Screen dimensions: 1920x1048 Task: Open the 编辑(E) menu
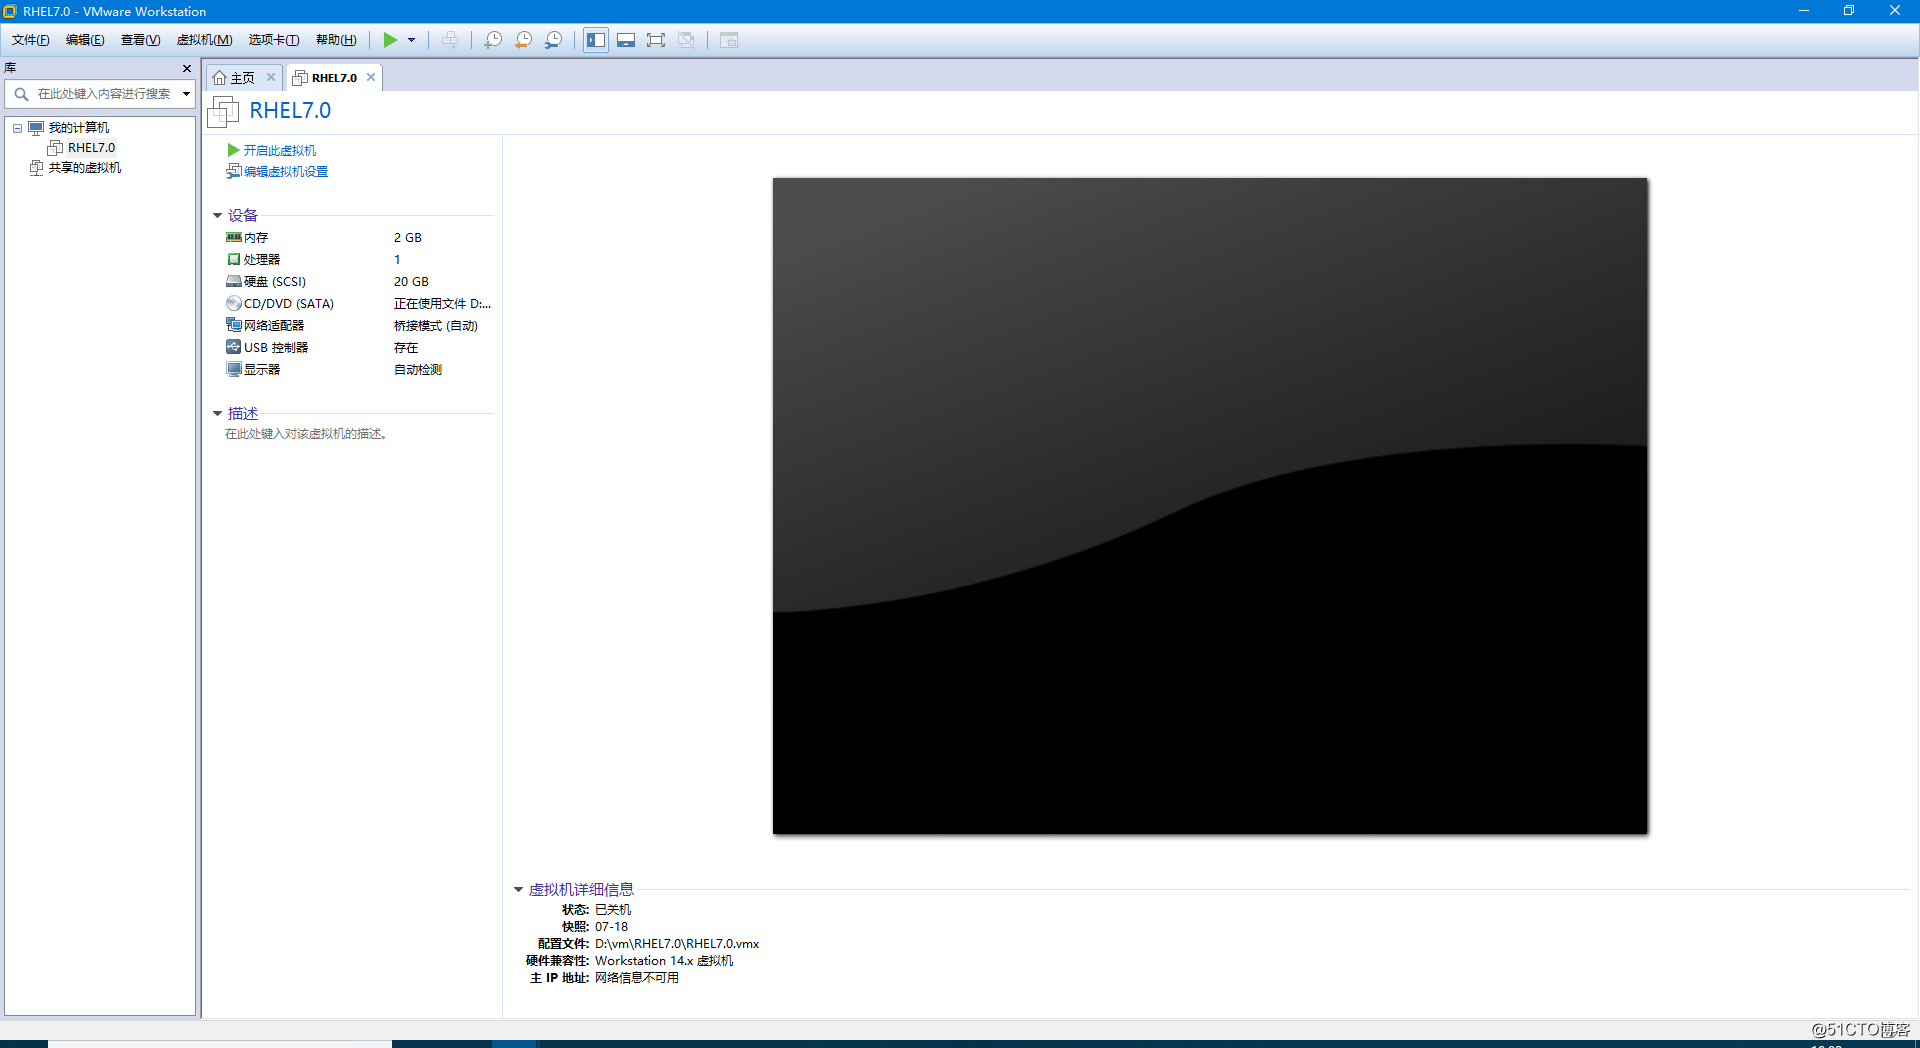pos(85,40)
